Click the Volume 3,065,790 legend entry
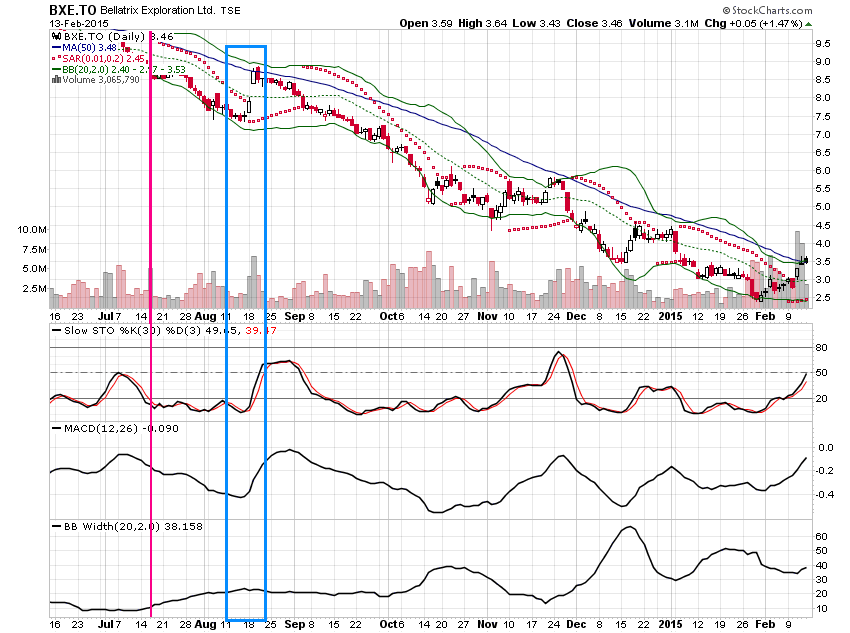Viewport: 850px width, 633px height. (x=96, y=80)
